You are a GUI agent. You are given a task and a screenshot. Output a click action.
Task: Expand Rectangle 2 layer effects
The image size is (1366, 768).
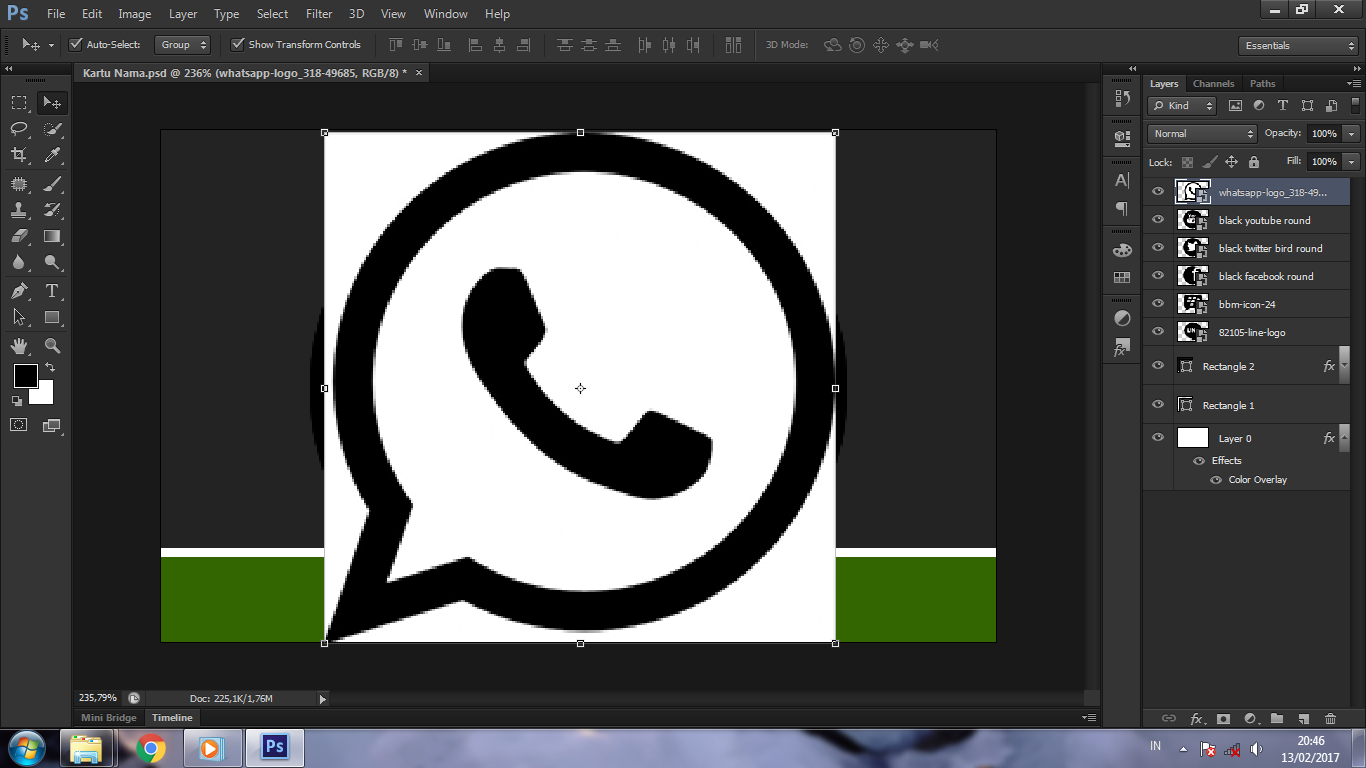pos(1345,366)
